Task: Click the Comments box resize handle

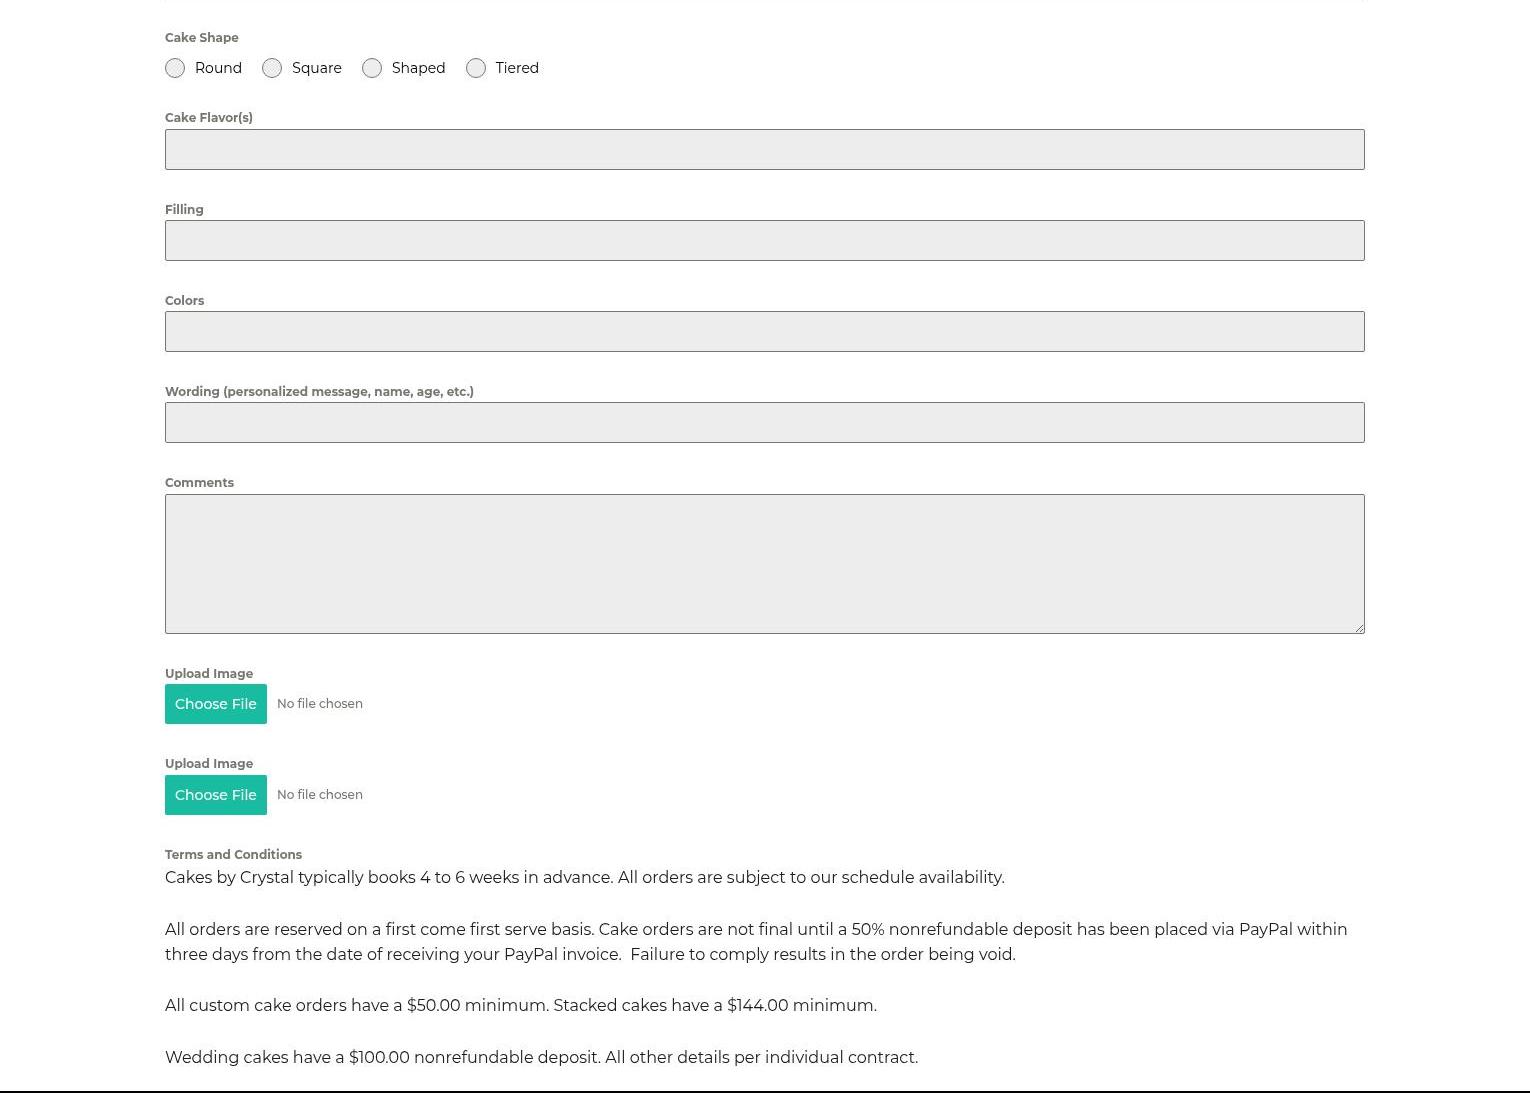Action: 1359,628
